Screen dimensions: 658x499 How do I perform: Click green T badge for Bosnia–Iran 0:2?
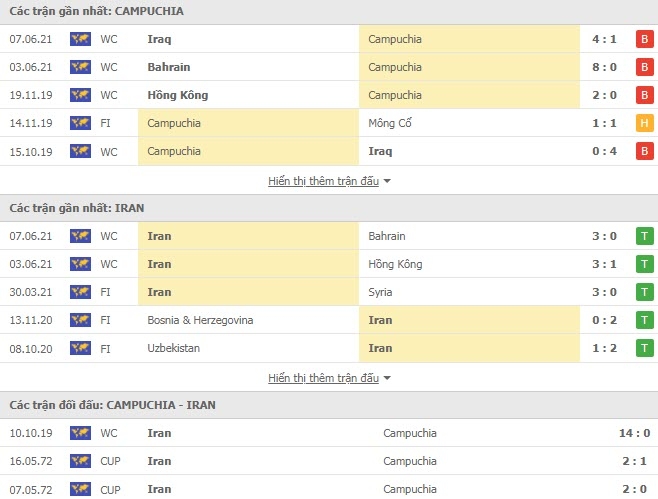[x=645, y=320]
